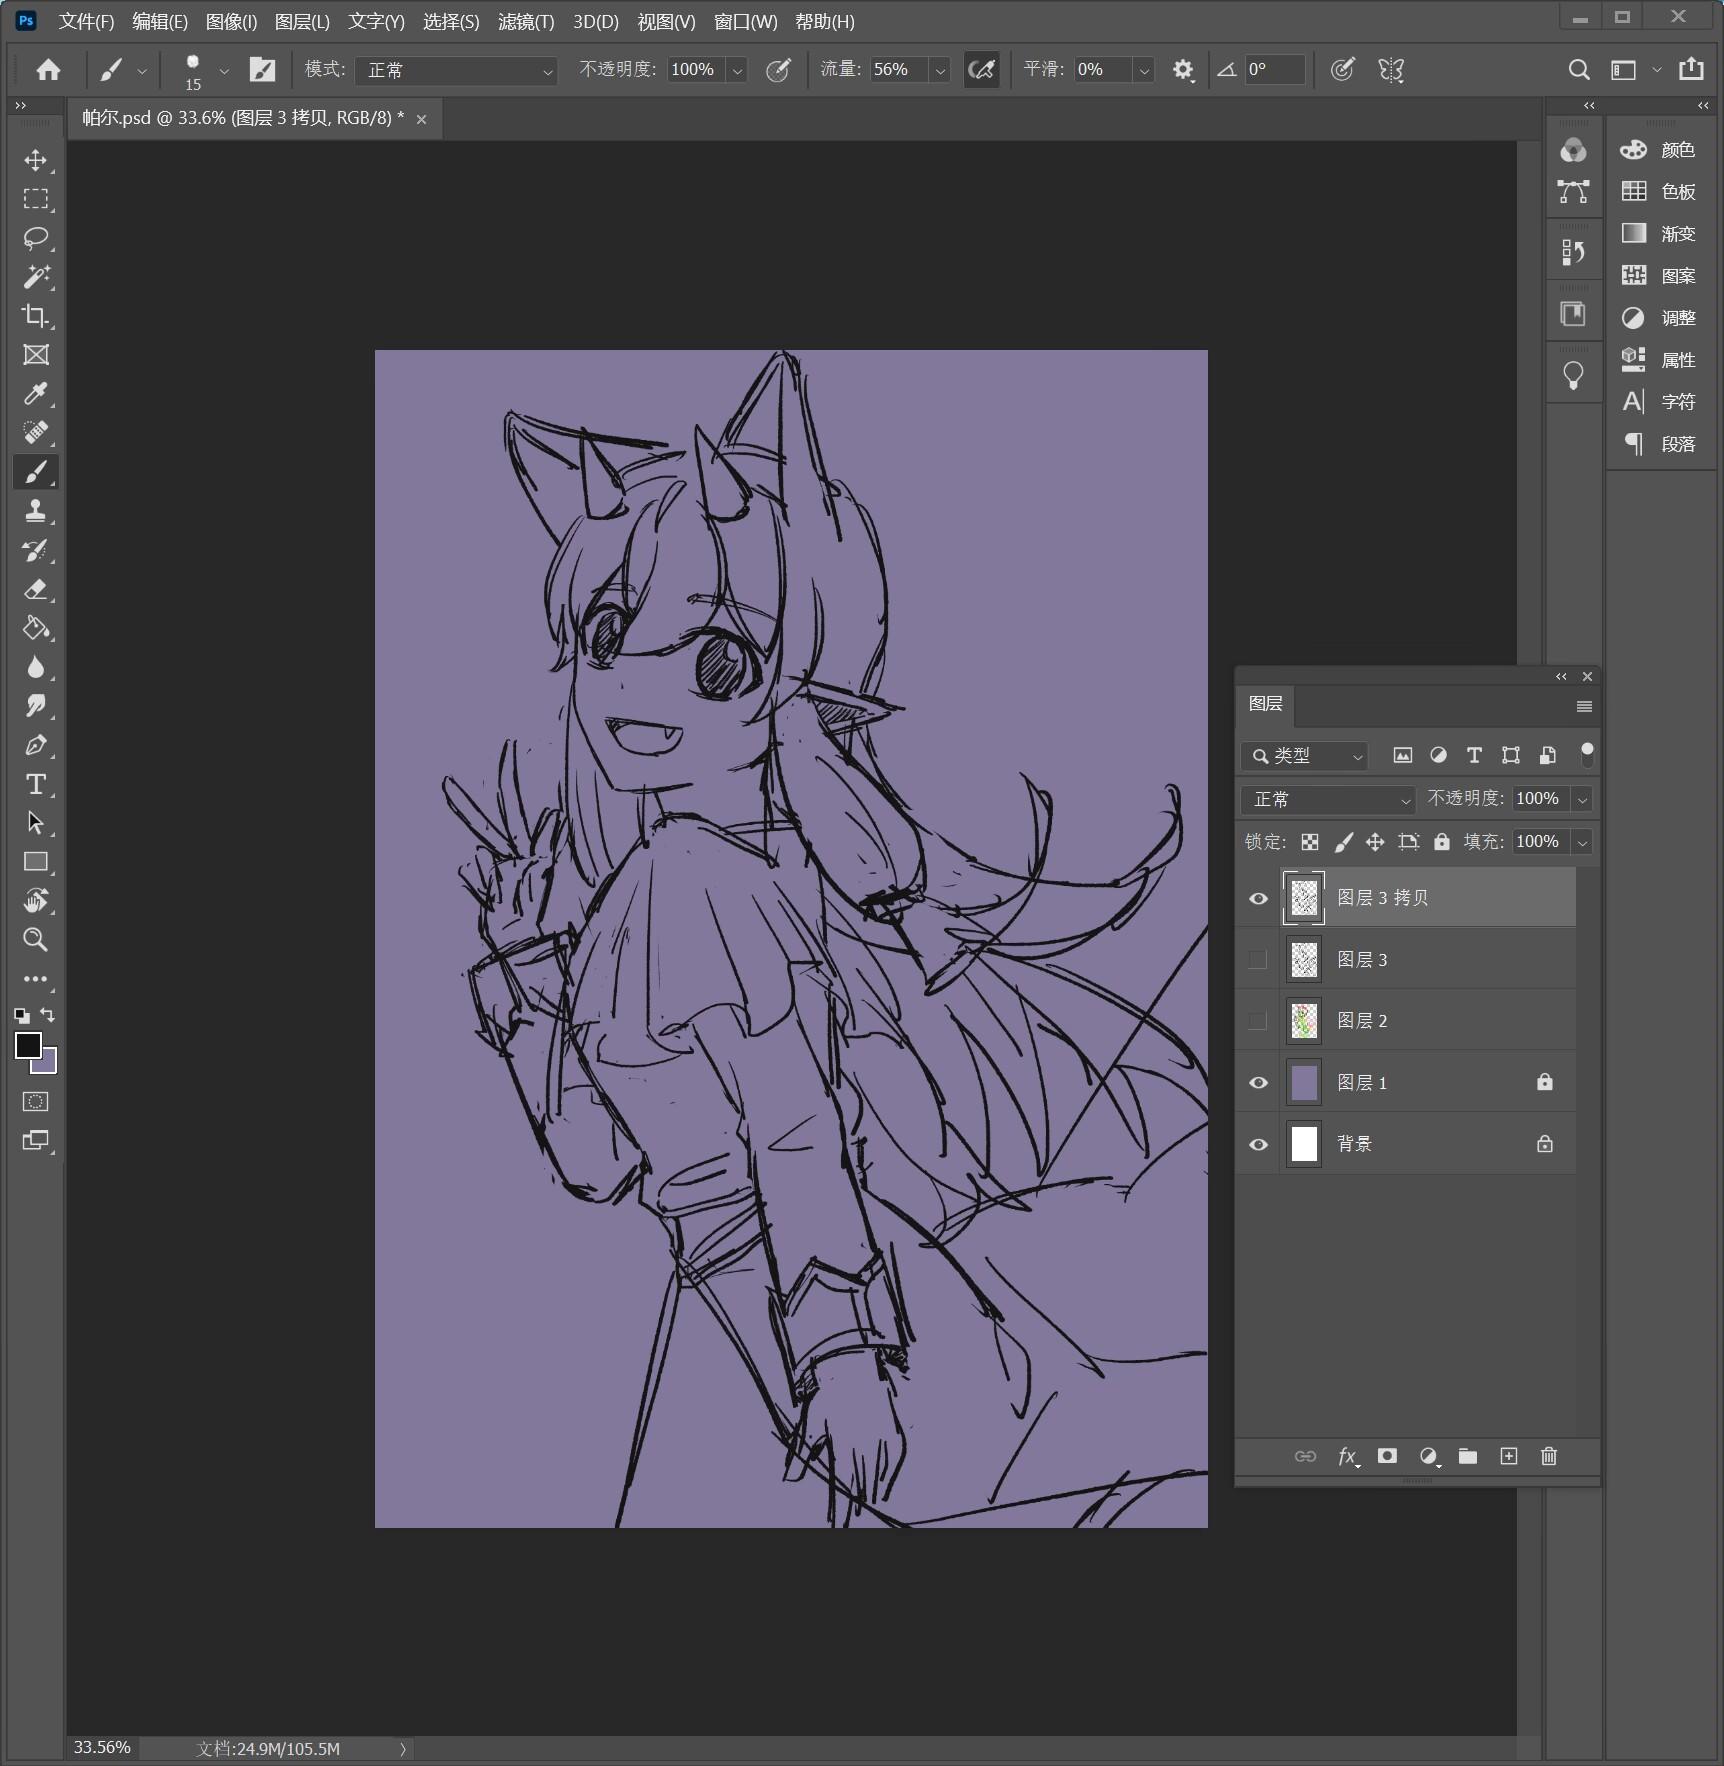Select the Move tool
Viewport: 1724px width, 1766px height.
[36, 161]
